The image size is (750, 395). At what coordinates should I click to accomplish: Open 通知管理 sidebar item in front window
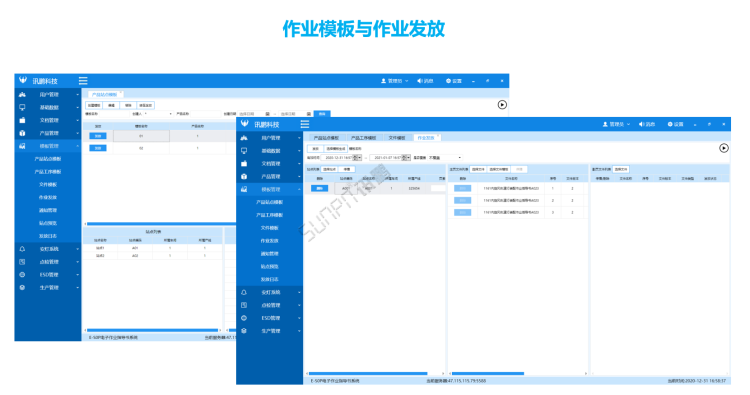[269, 254]
